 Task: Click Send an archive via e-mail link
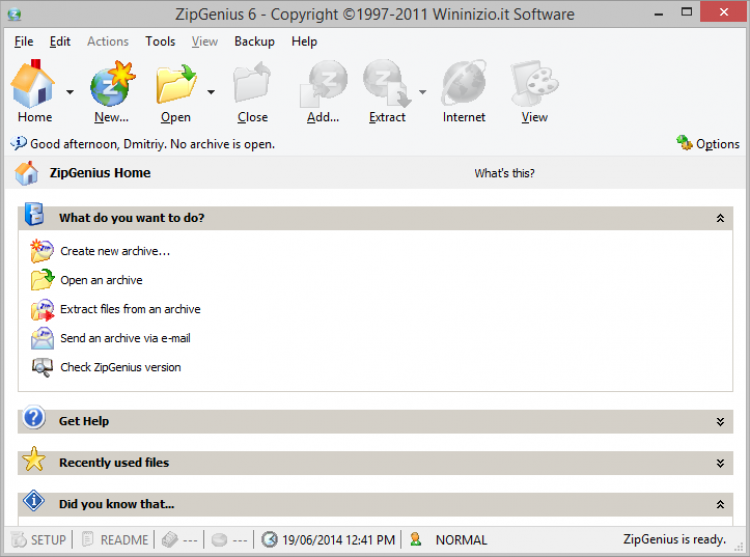(x=125, y=339)
